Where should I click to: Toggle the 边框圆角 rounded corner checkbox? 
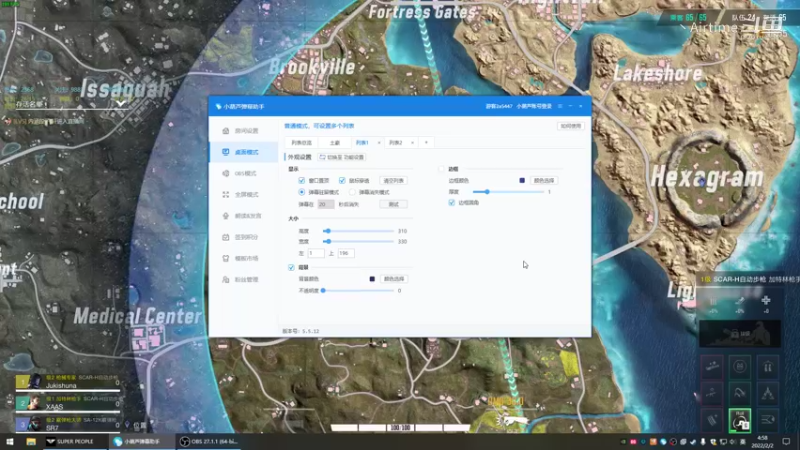452,203
